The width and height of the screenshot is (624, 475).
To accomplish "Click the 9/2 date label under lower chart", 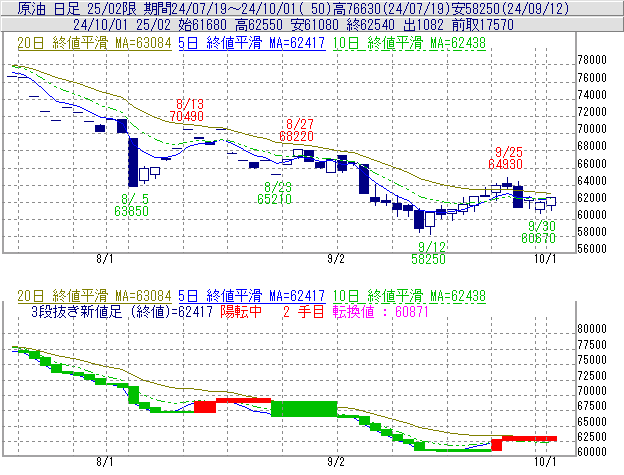I will click(336, 462).
